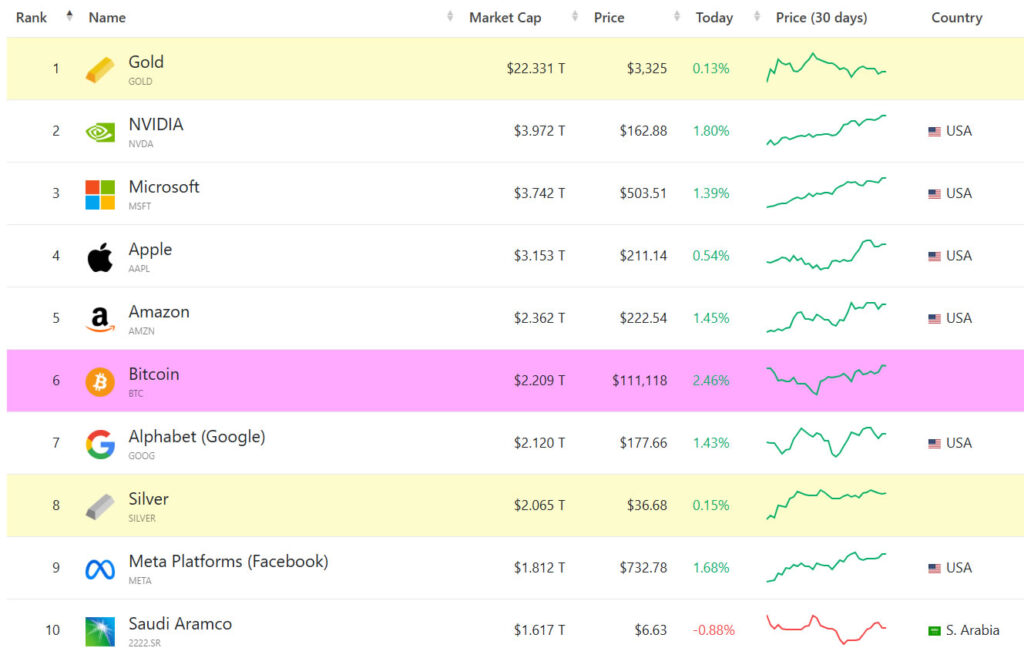Image resolution: width=1024 pixels, height=658 pixels.
Task: Select the Saudi Aramco logo
Action: [x=100, y=630]
